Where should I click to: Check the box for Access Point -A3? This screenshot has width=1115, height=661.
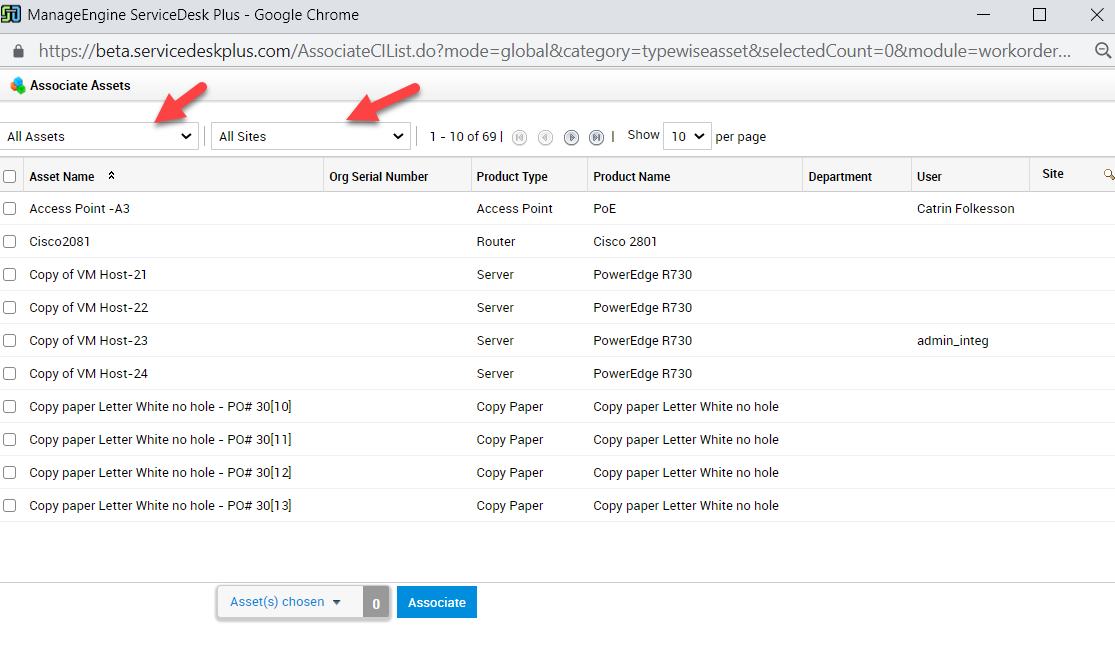pyautogui.click(x=9, y=208)
